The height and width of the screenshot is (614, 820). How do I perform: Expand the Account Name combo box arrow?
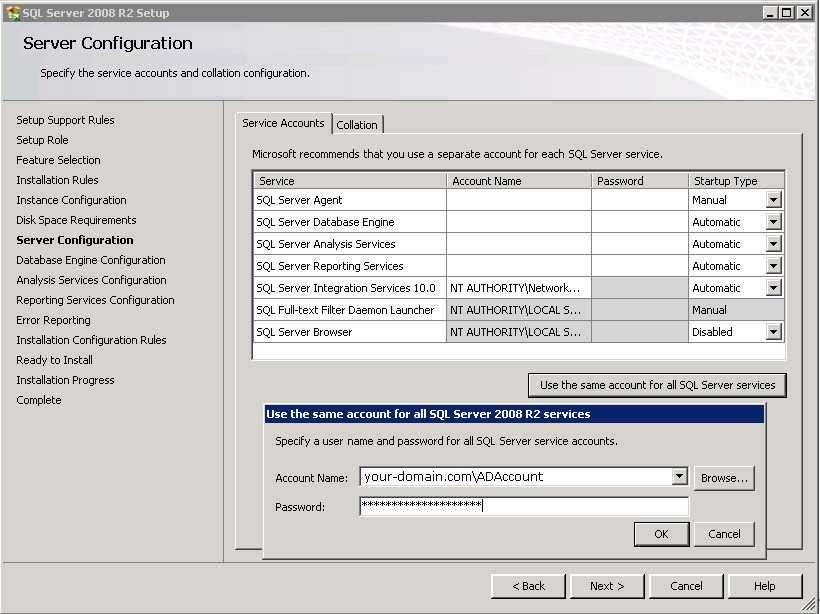(679, 476)
